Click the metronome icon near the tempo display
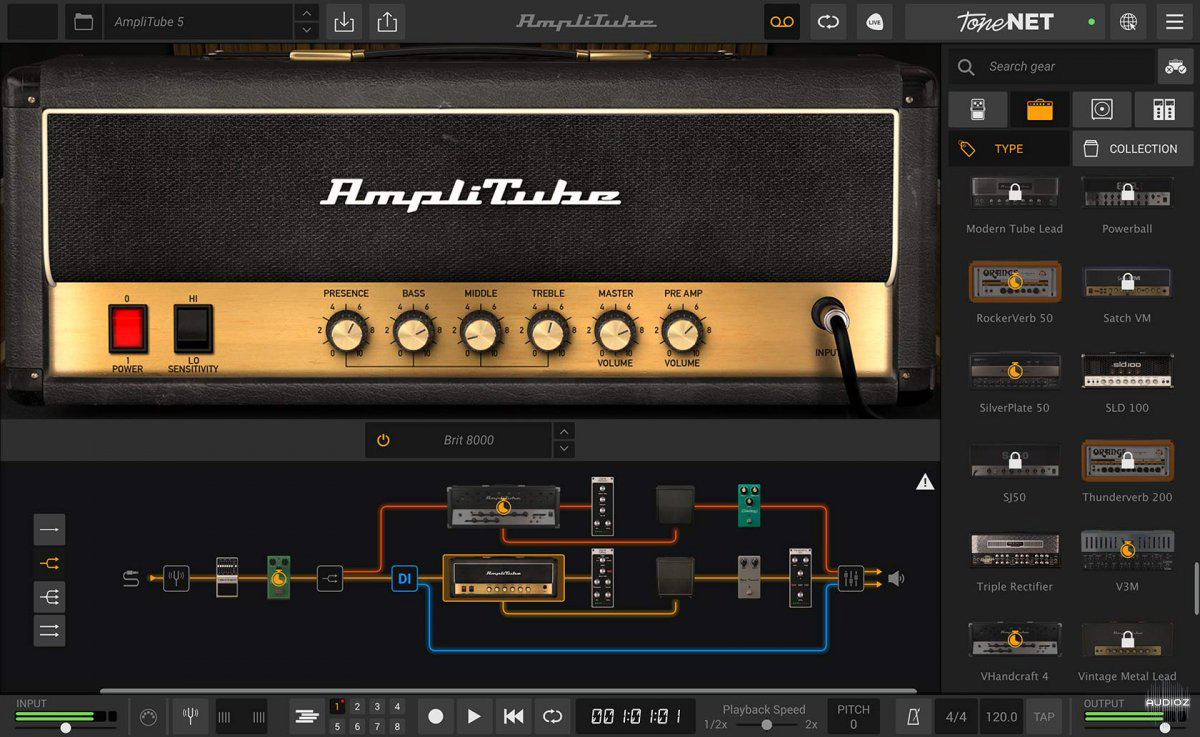The width and height of the screenshot is (1200, 737). [x=912, y=716]
